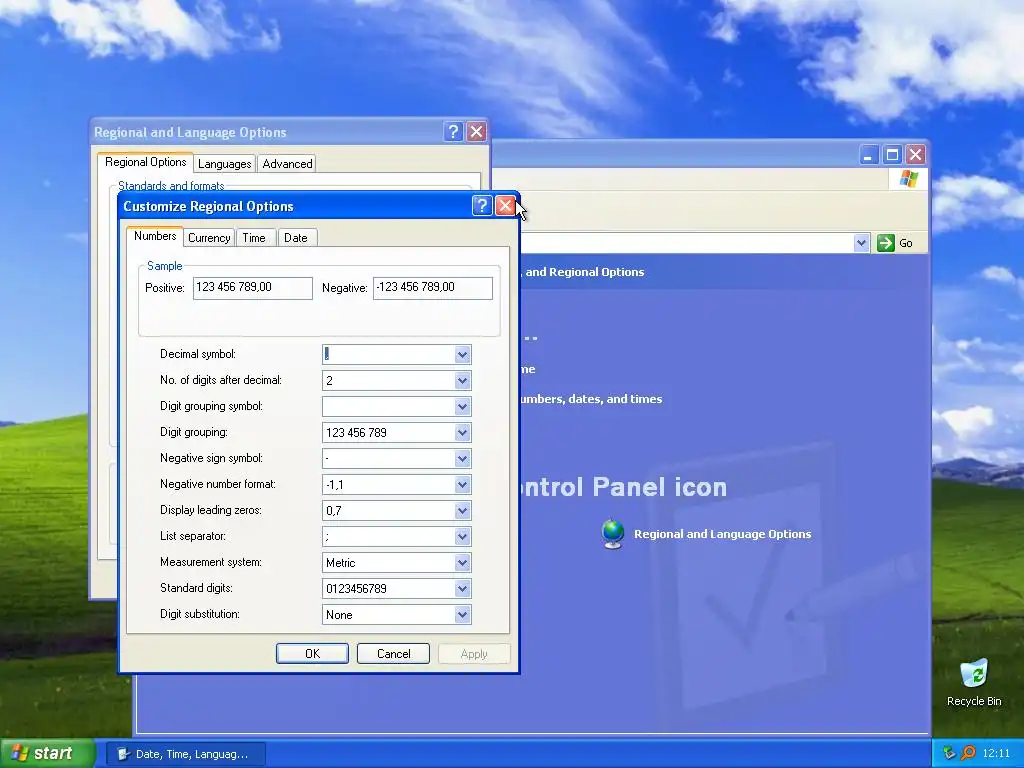
Task: Click the 'Display leading zeros:' label
Action: (211, 510)
